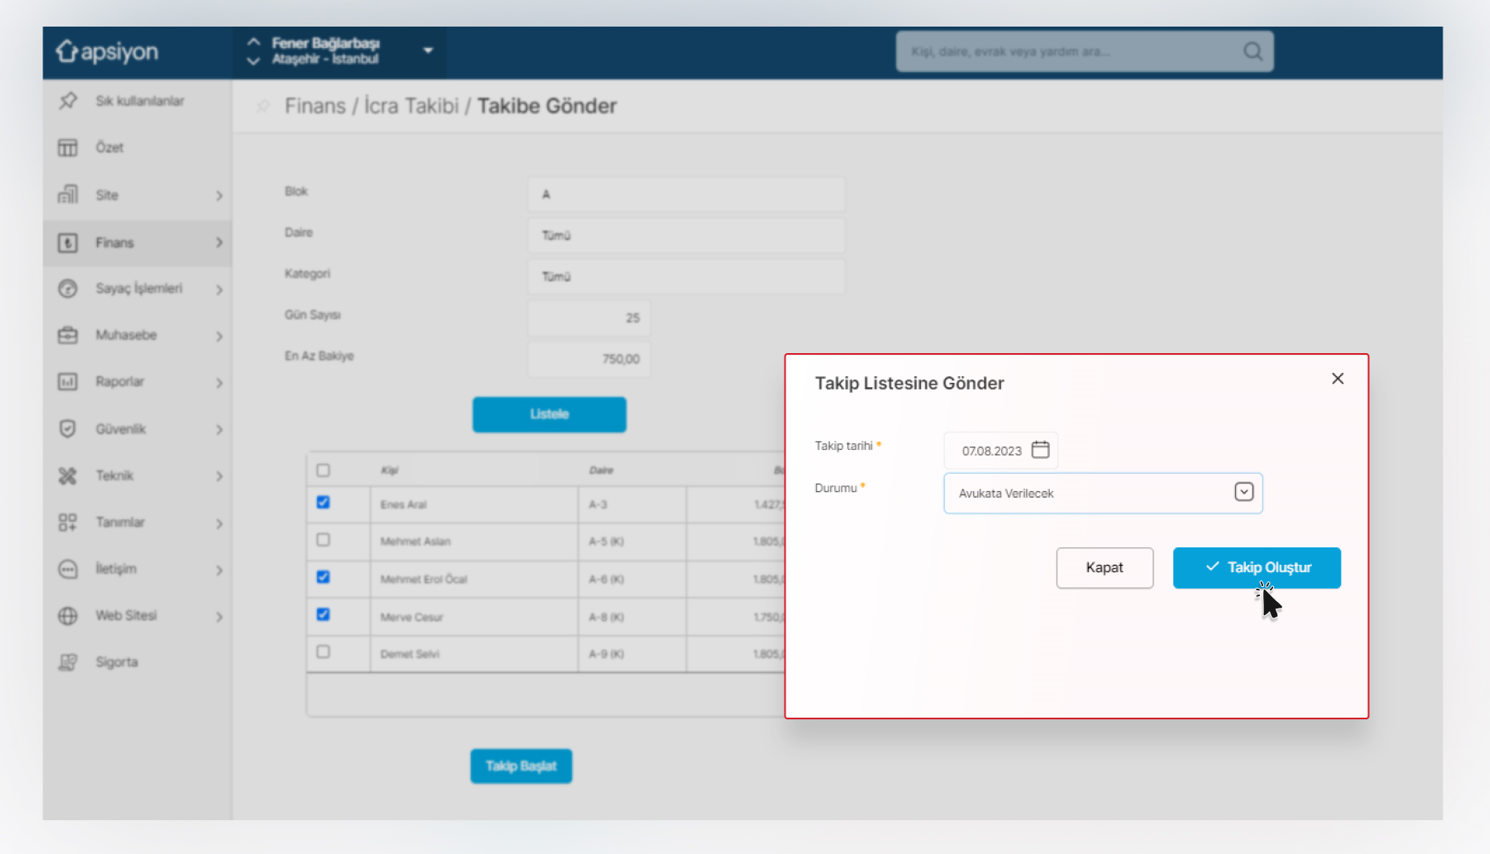Viewport: 1490px width, 854px height.
Task: Check the Mehmet Aslan row checkbox
Action: 323,540
